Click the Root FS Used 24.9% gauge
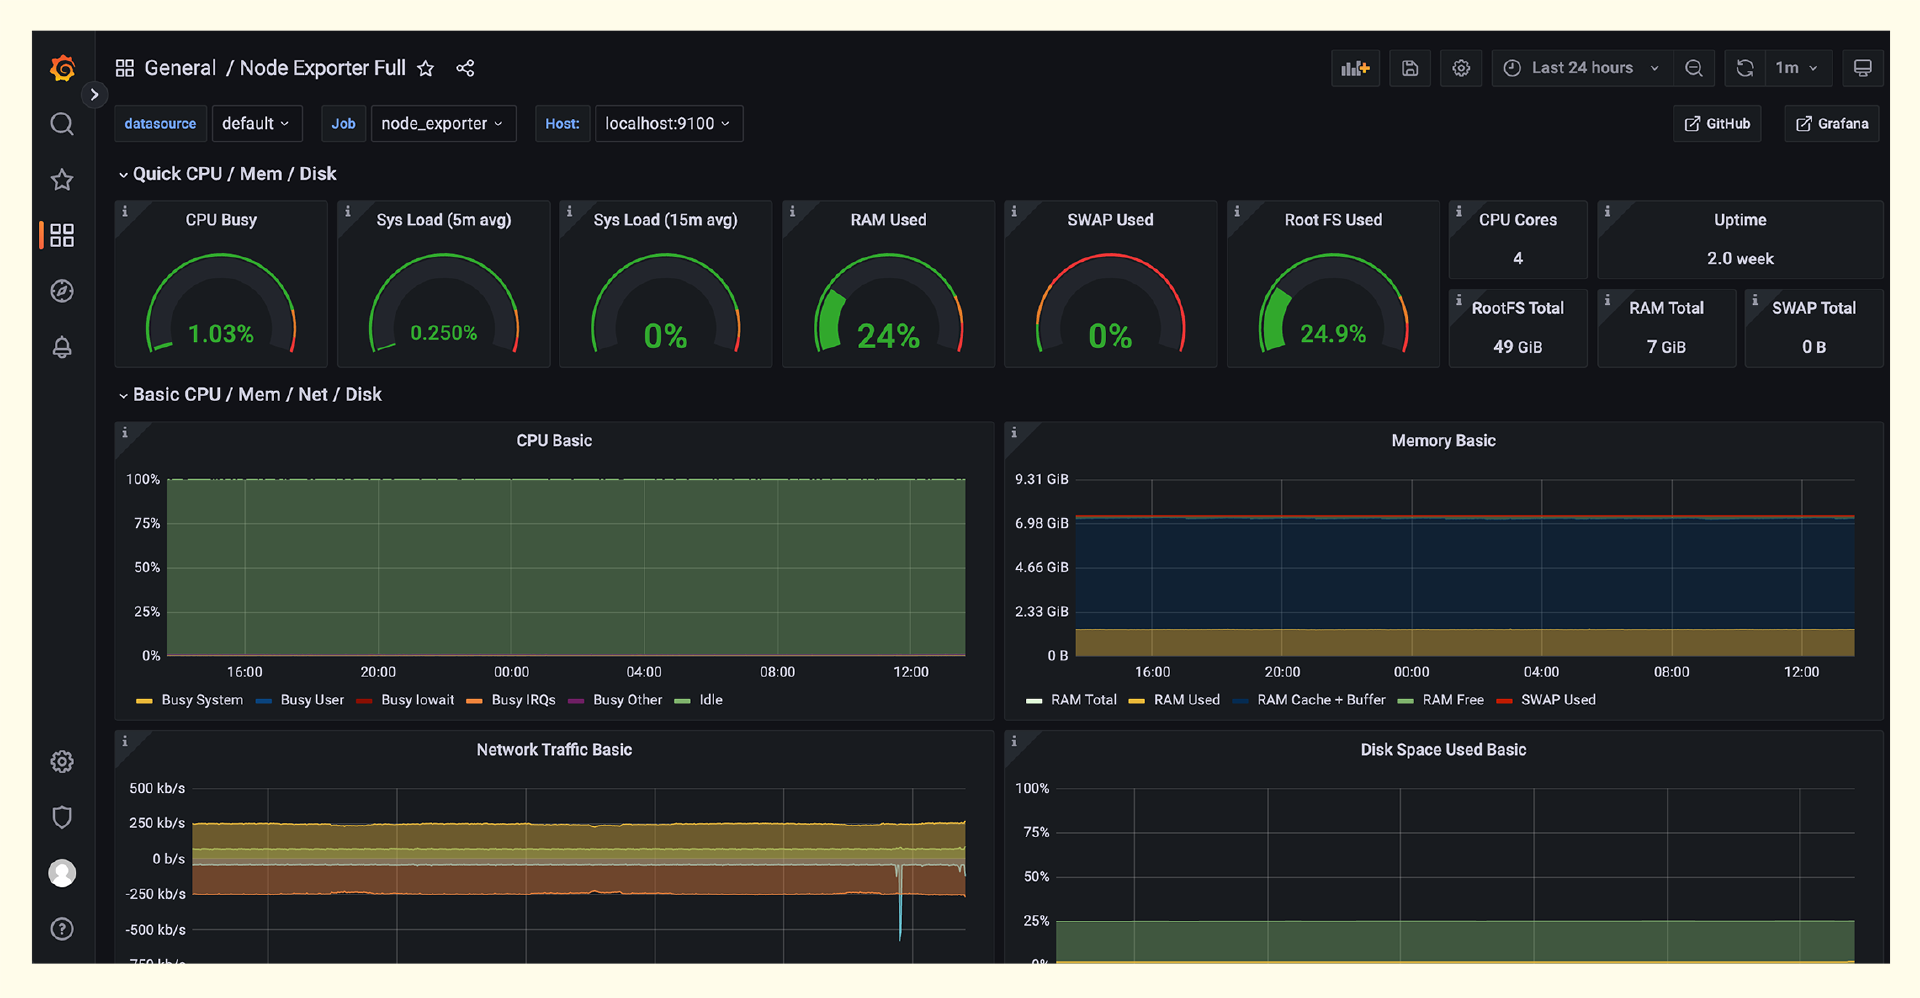The image size is (1920, 998). 1333,305
